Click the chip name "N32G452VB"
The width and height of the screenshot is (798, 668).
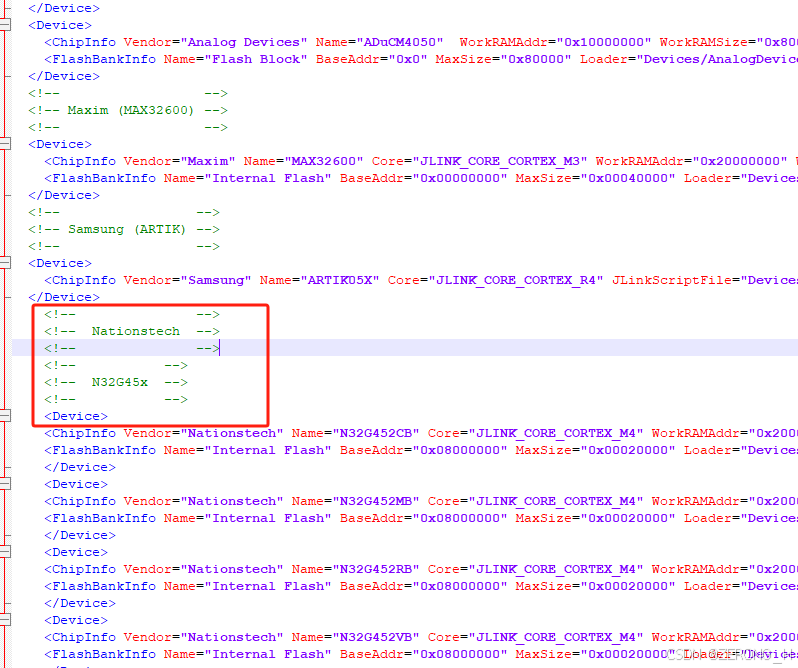pos(376,637)
